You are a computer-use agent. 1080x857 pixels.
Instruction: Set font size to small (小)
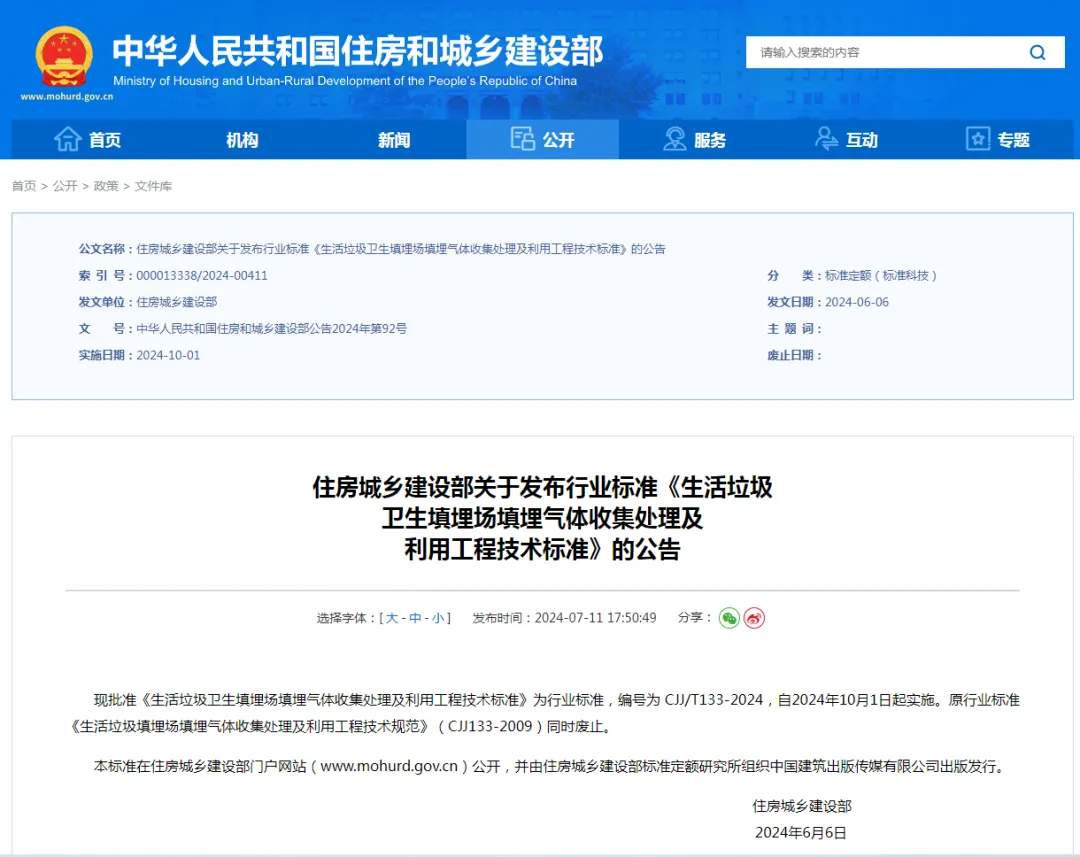[x=438, y=618]
